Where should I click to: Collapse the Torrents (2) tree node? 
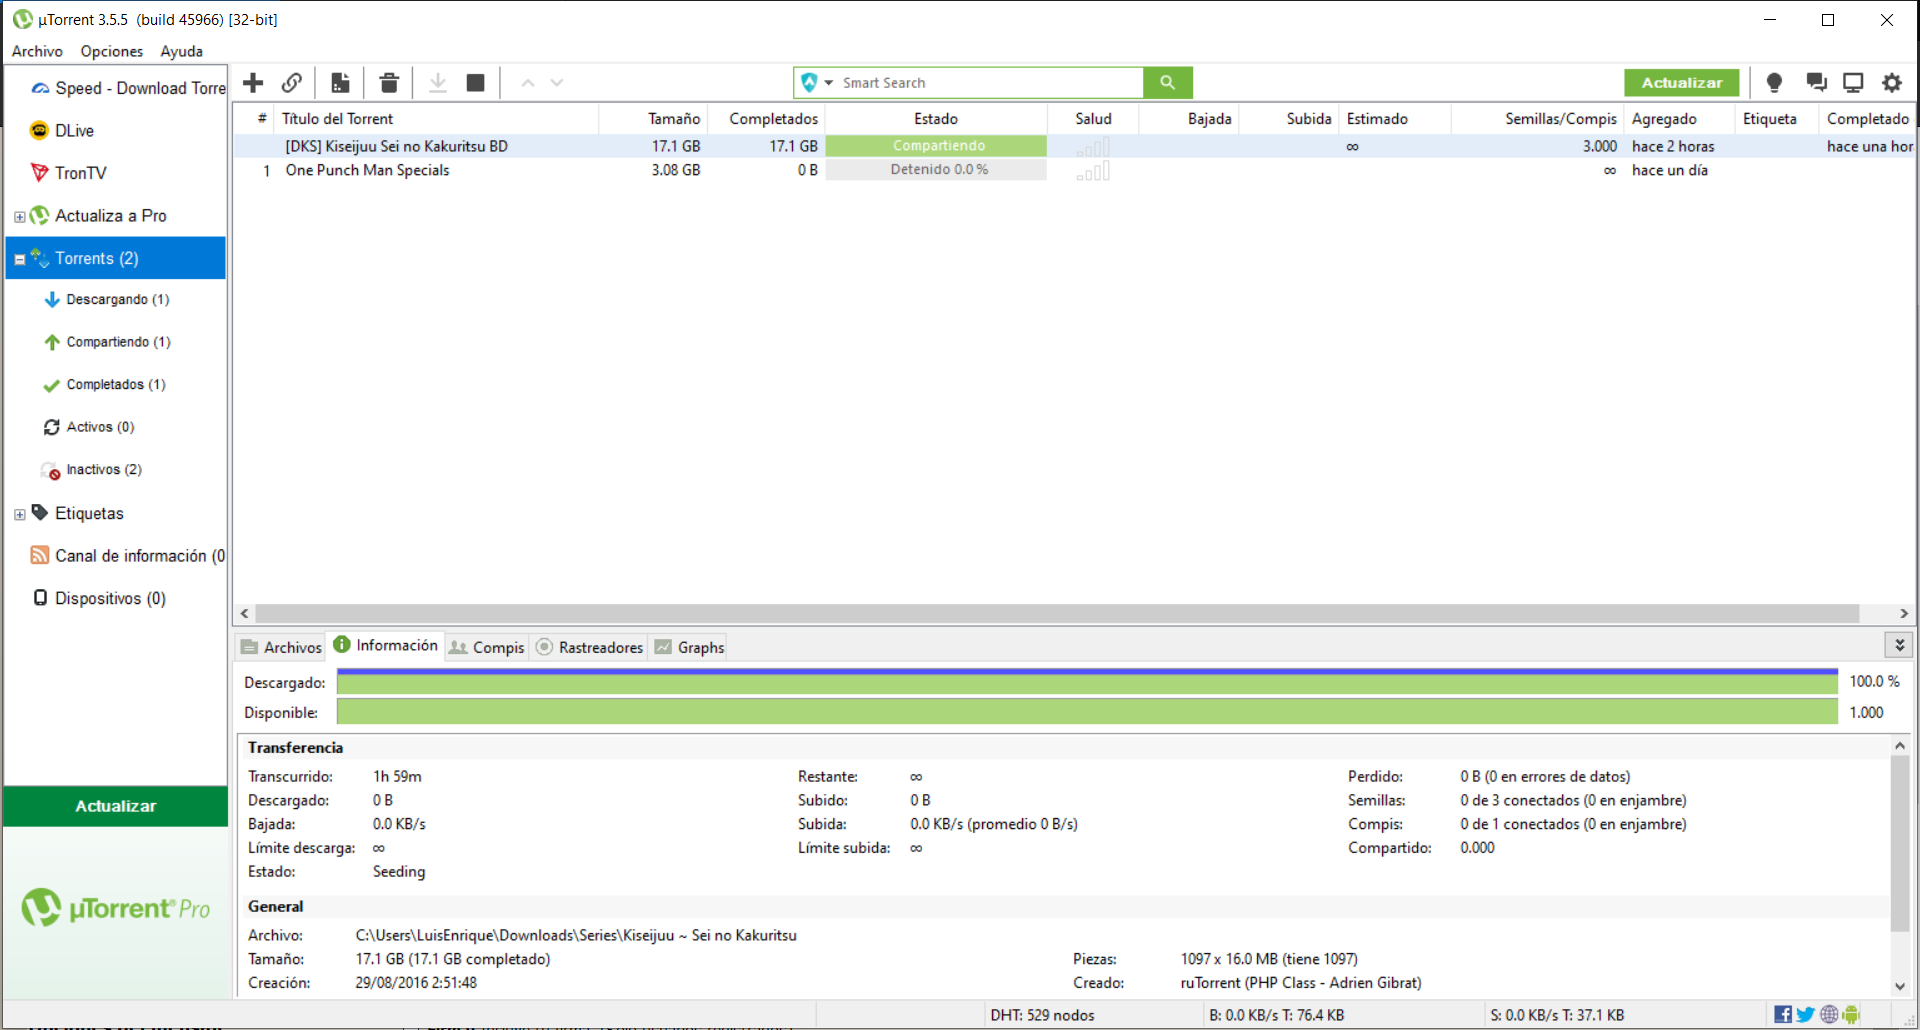[x=19, y=259]
